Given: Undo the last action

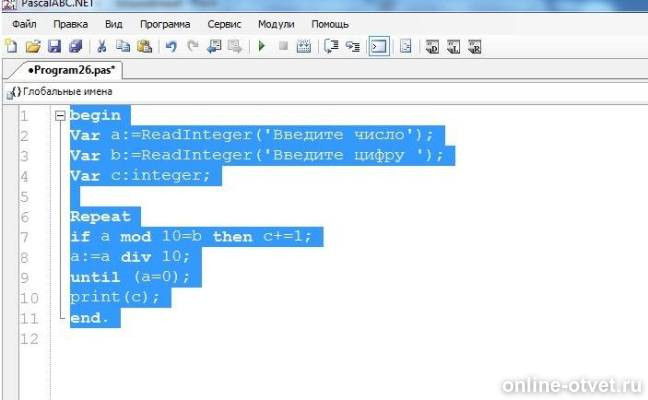Looking at the screenshot, I should pyautogui.click(x=171, y=46).
